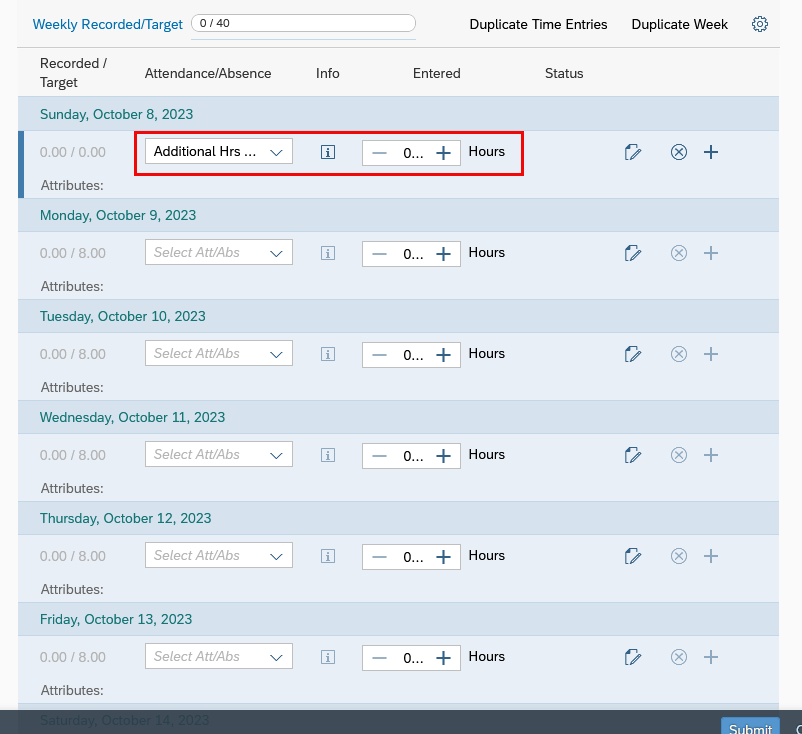Click the plus icon to add Friday entry
Image resolution: width=802 pixels, height=734 pixels.
click(x=711, y=656)
